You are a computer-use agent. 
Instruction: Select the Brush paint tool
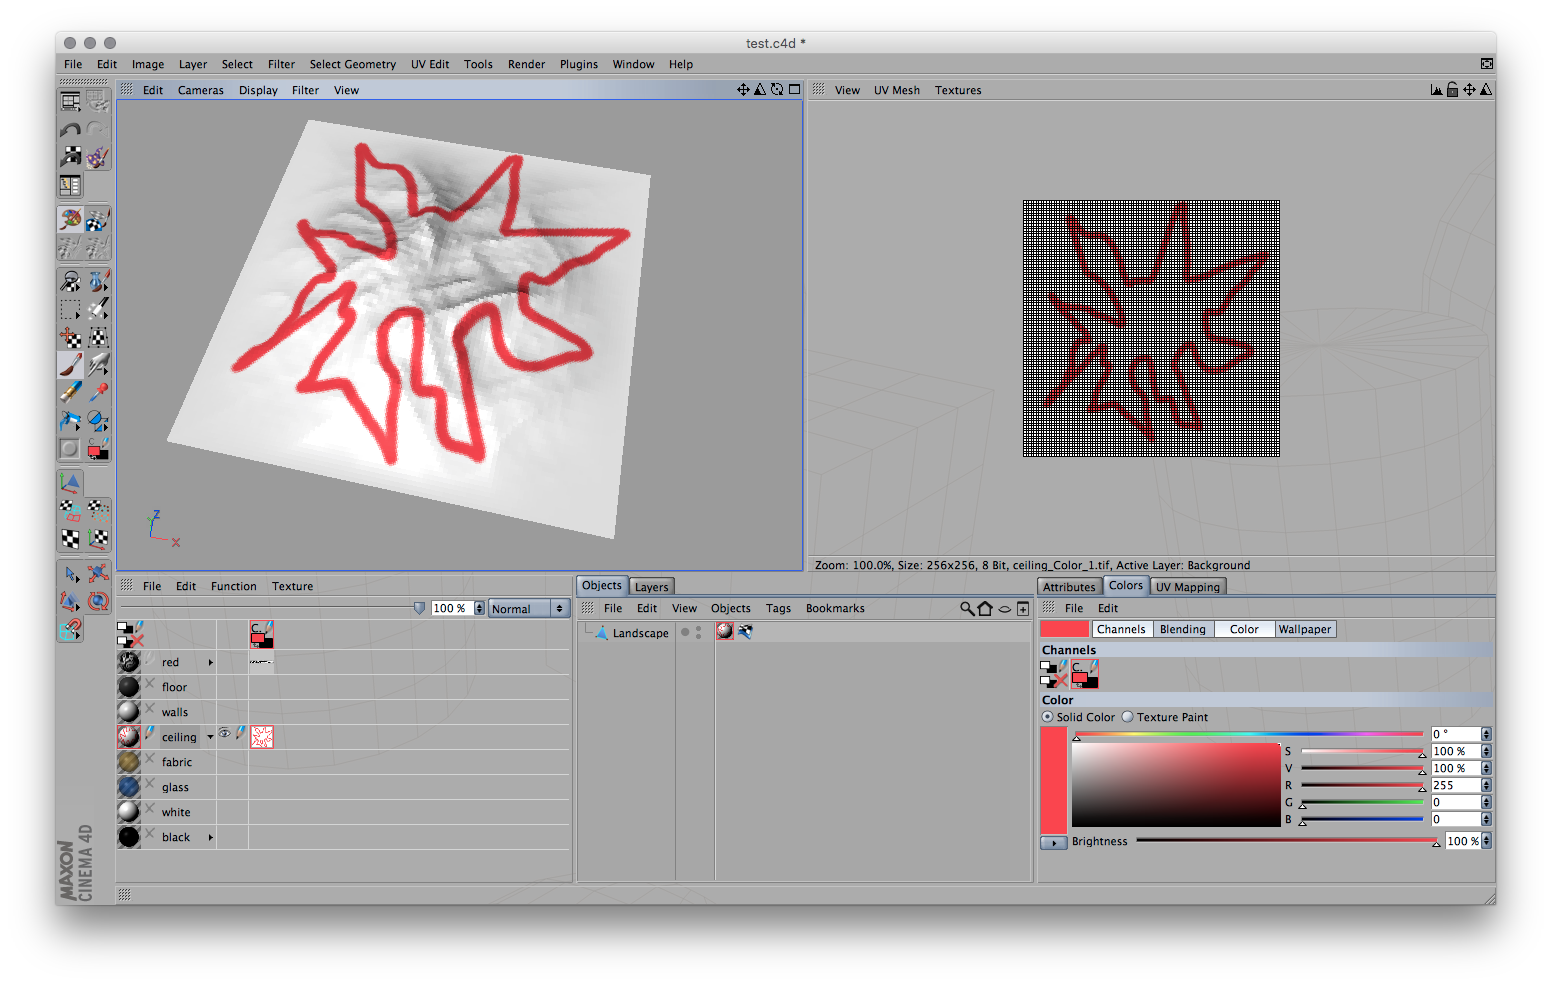click(70, 365)
